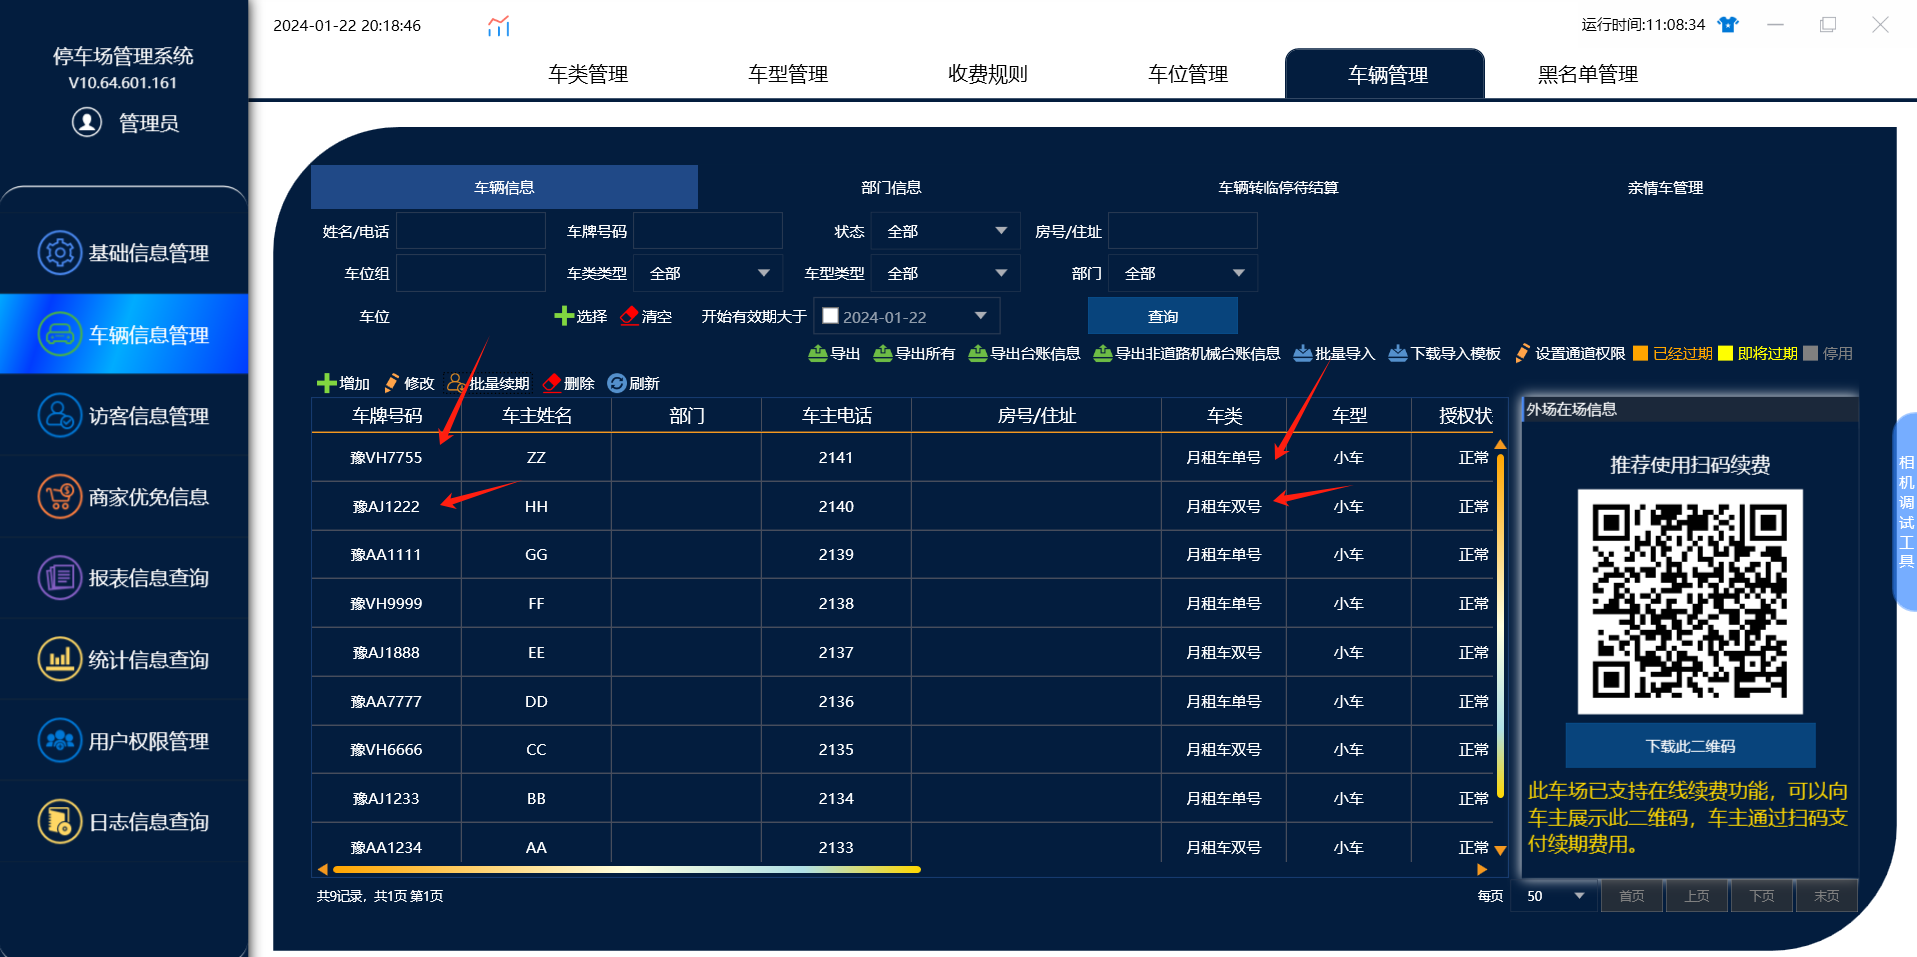Expand the 2024-01-22 date picker arrow
The height and width of the screenshot is (957, 1917).
981,316
